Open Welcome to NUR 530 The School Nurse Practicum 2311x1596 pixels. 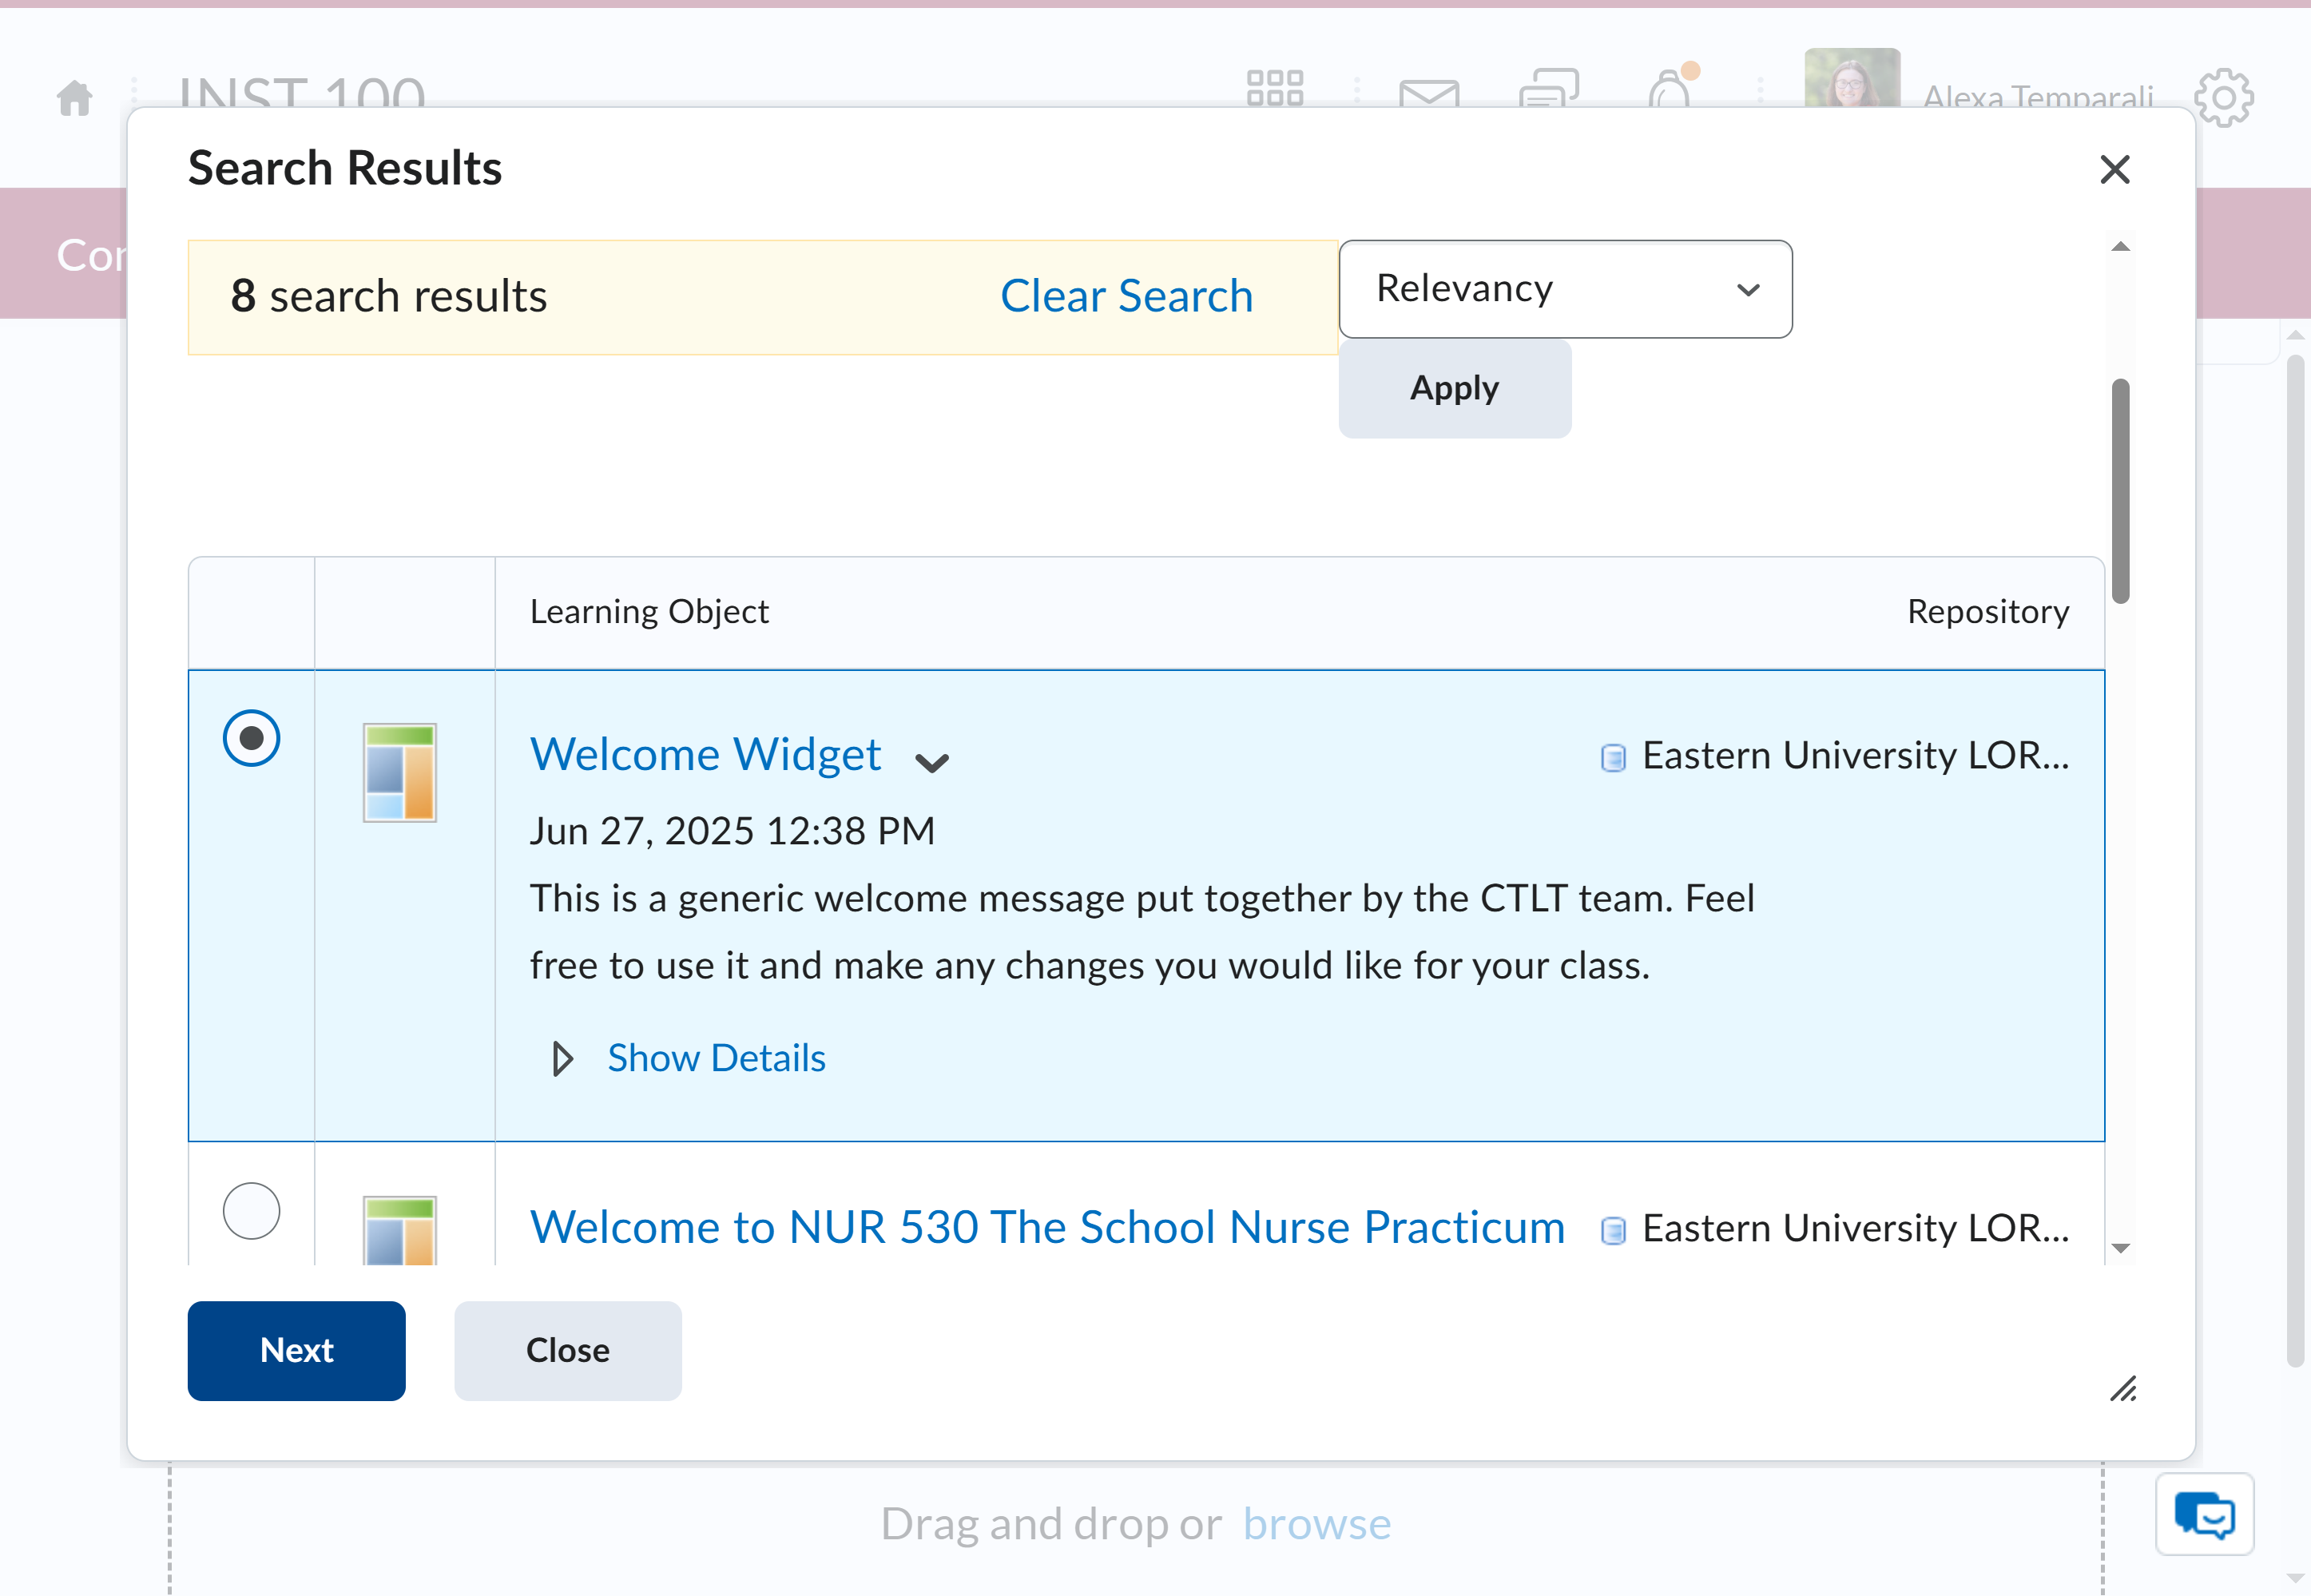click(1047, 1227)
